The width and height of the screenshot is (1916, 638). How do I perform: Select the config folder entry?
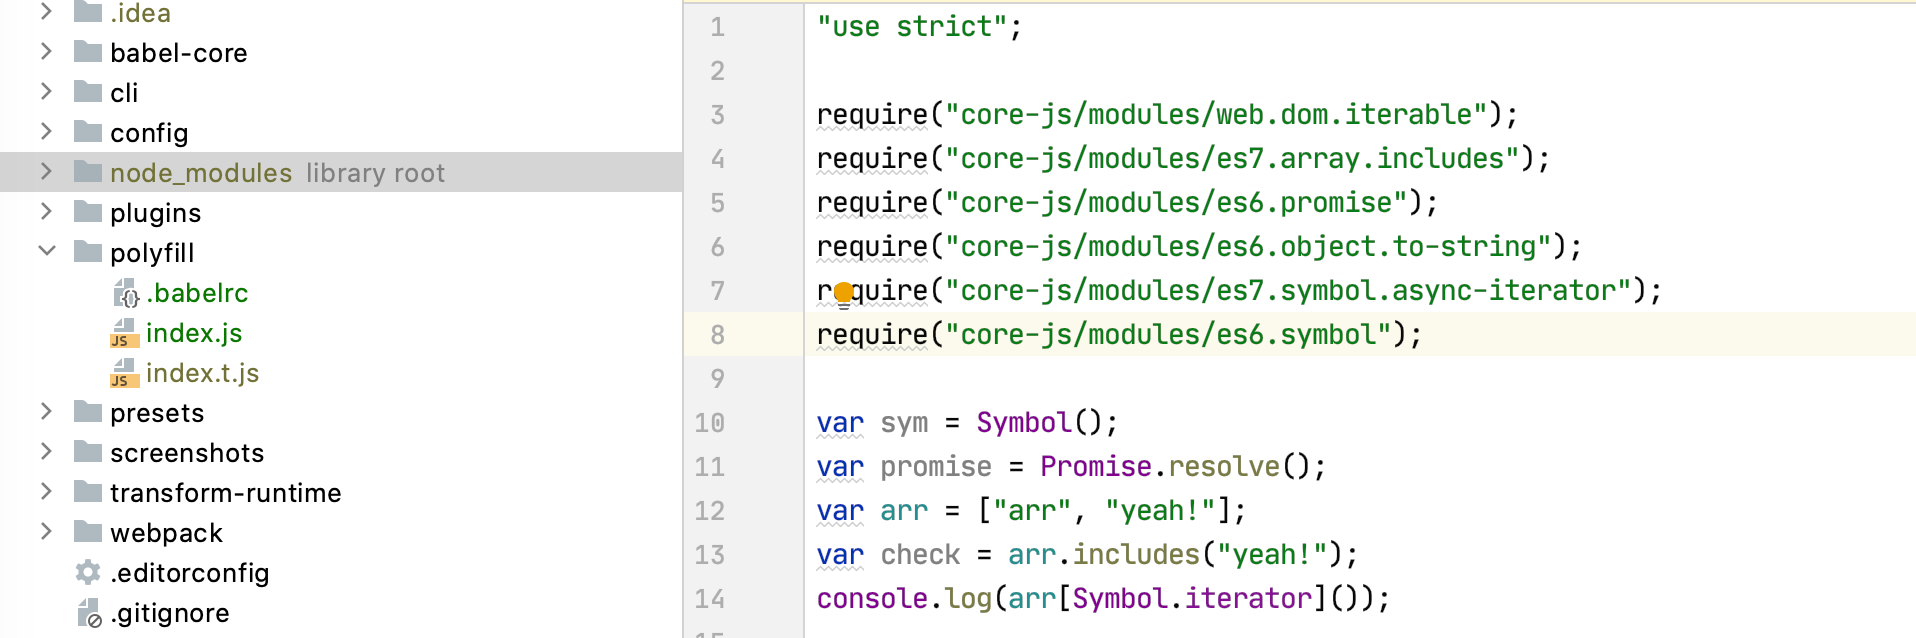[x=149, y=133]
